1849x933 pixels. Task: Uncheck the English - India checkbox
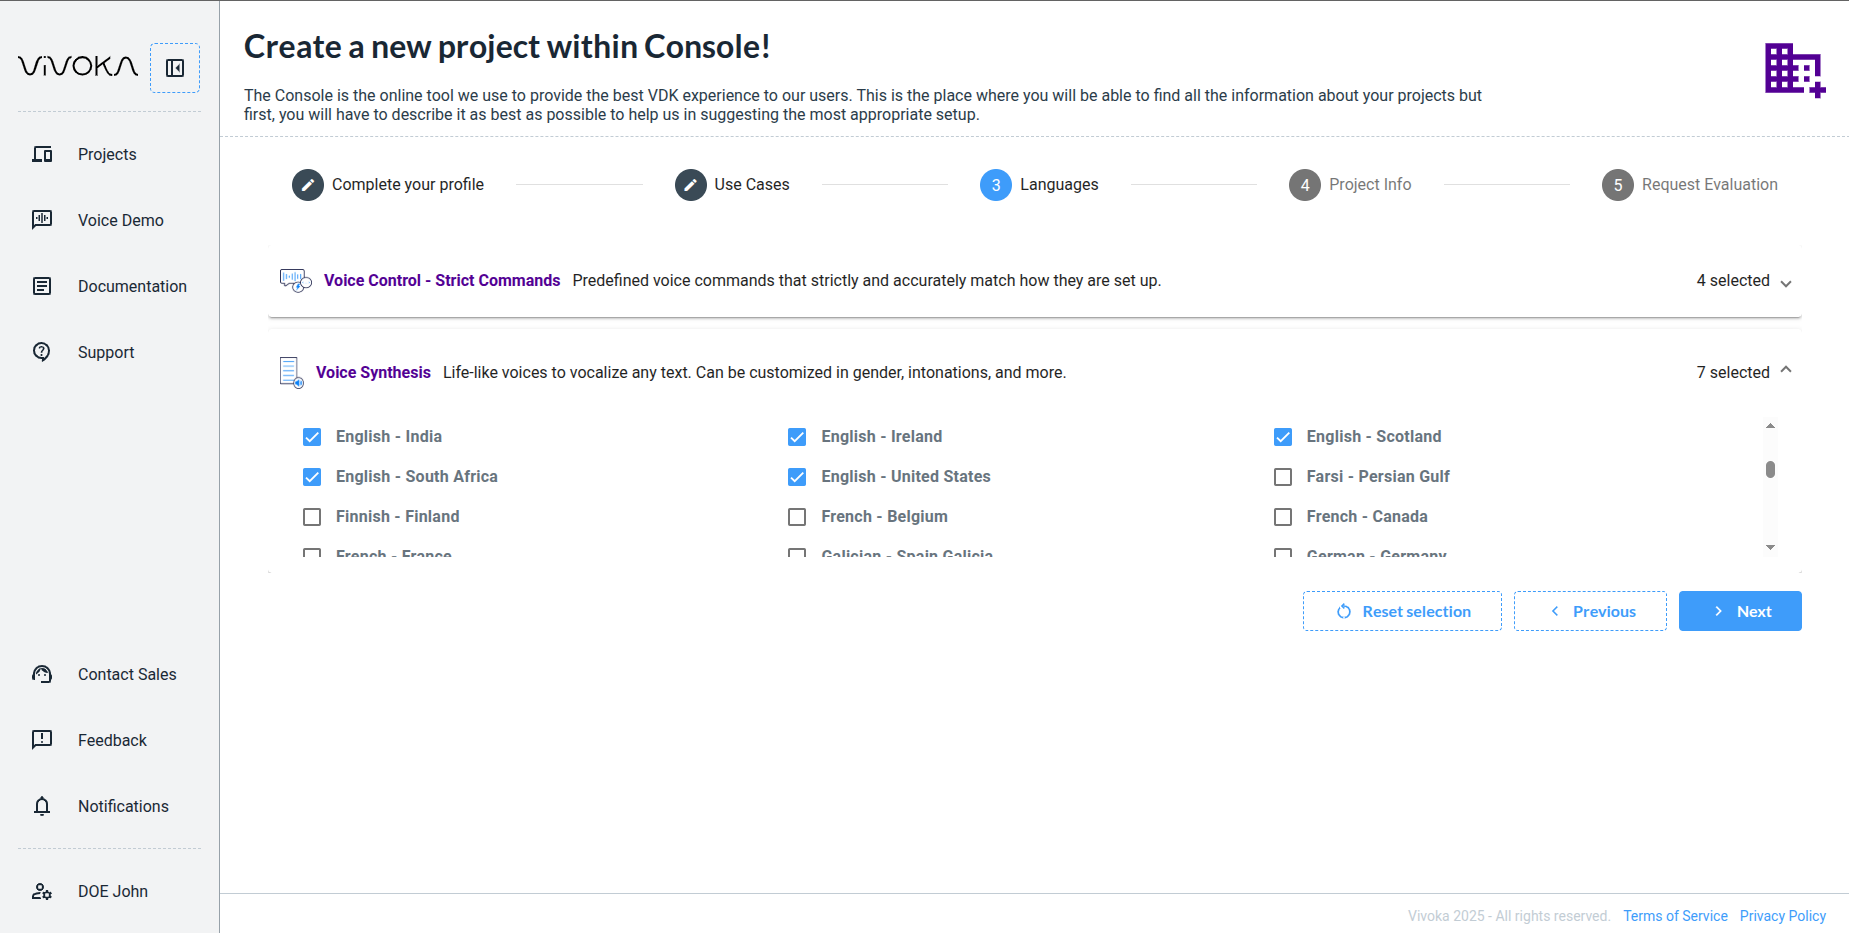pos(312,437)
